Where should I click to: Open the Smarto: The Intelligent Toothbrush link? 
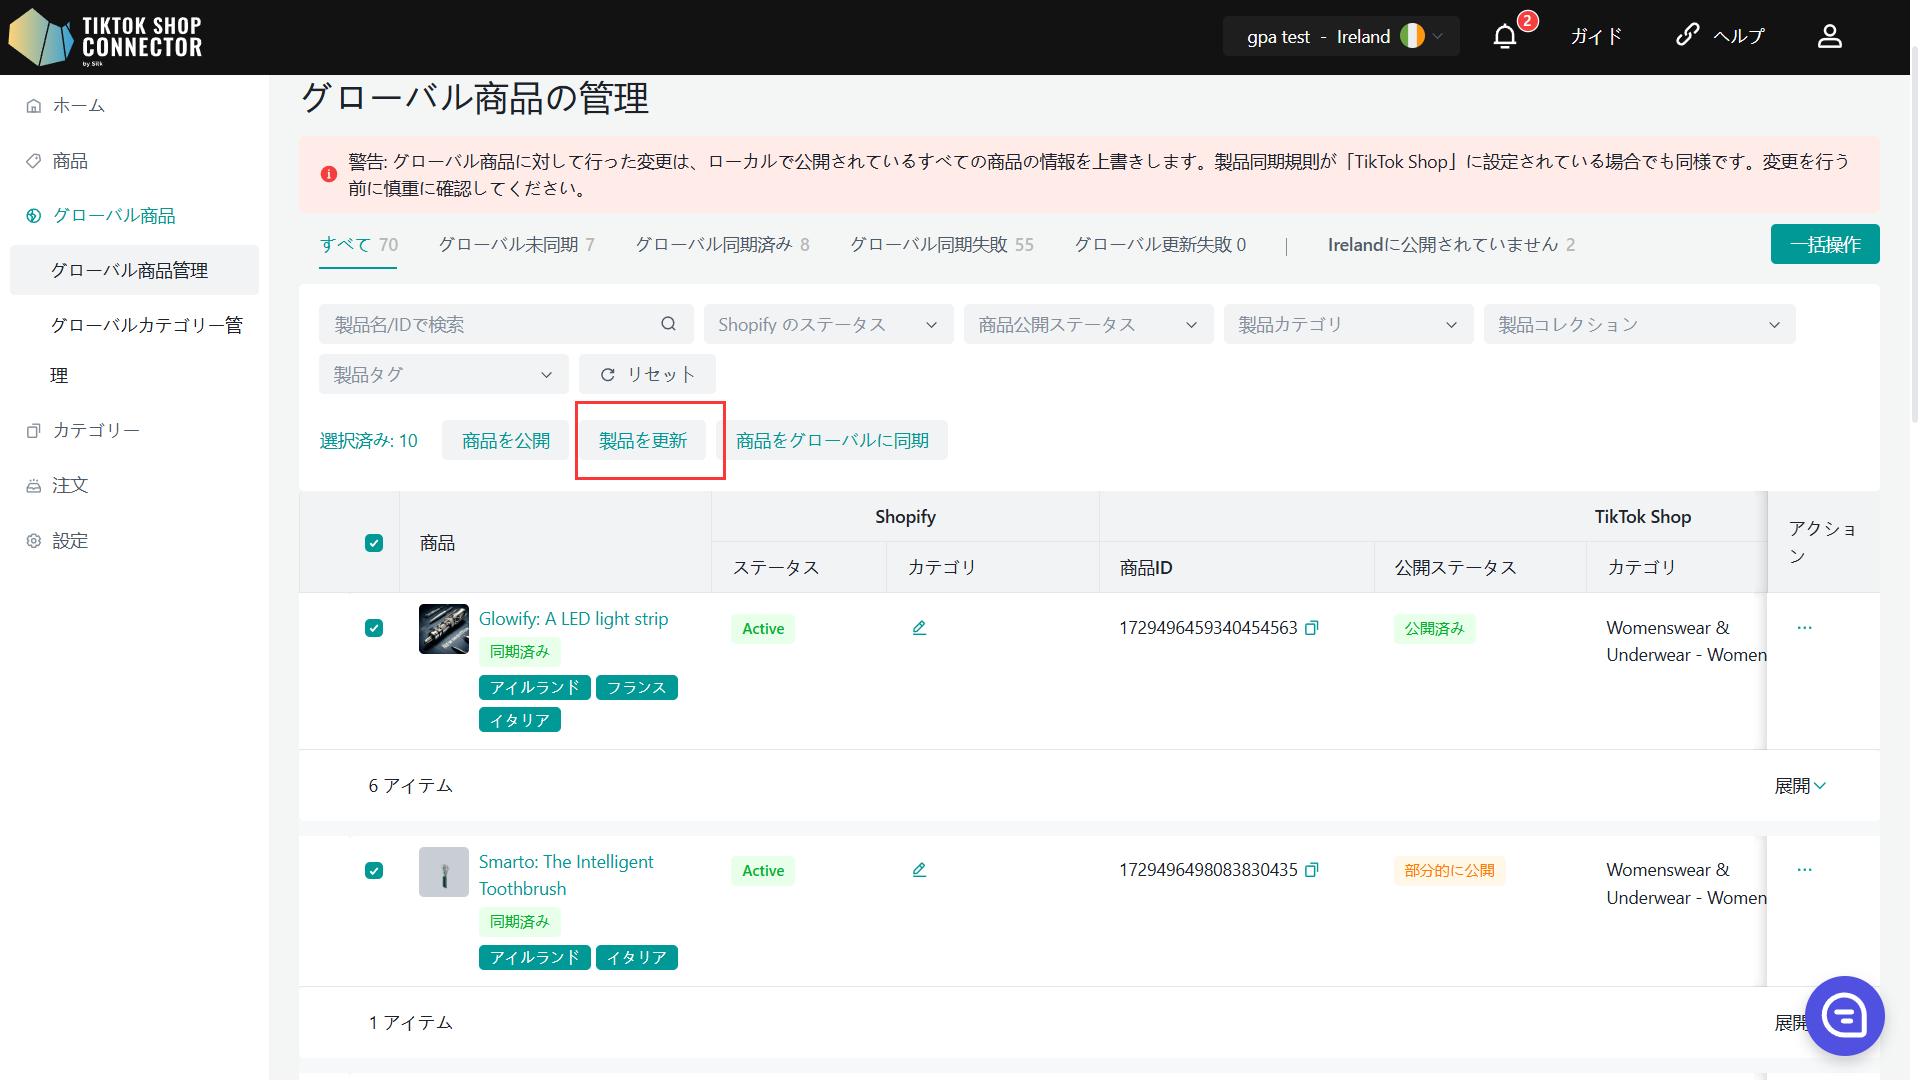(566, 875)
